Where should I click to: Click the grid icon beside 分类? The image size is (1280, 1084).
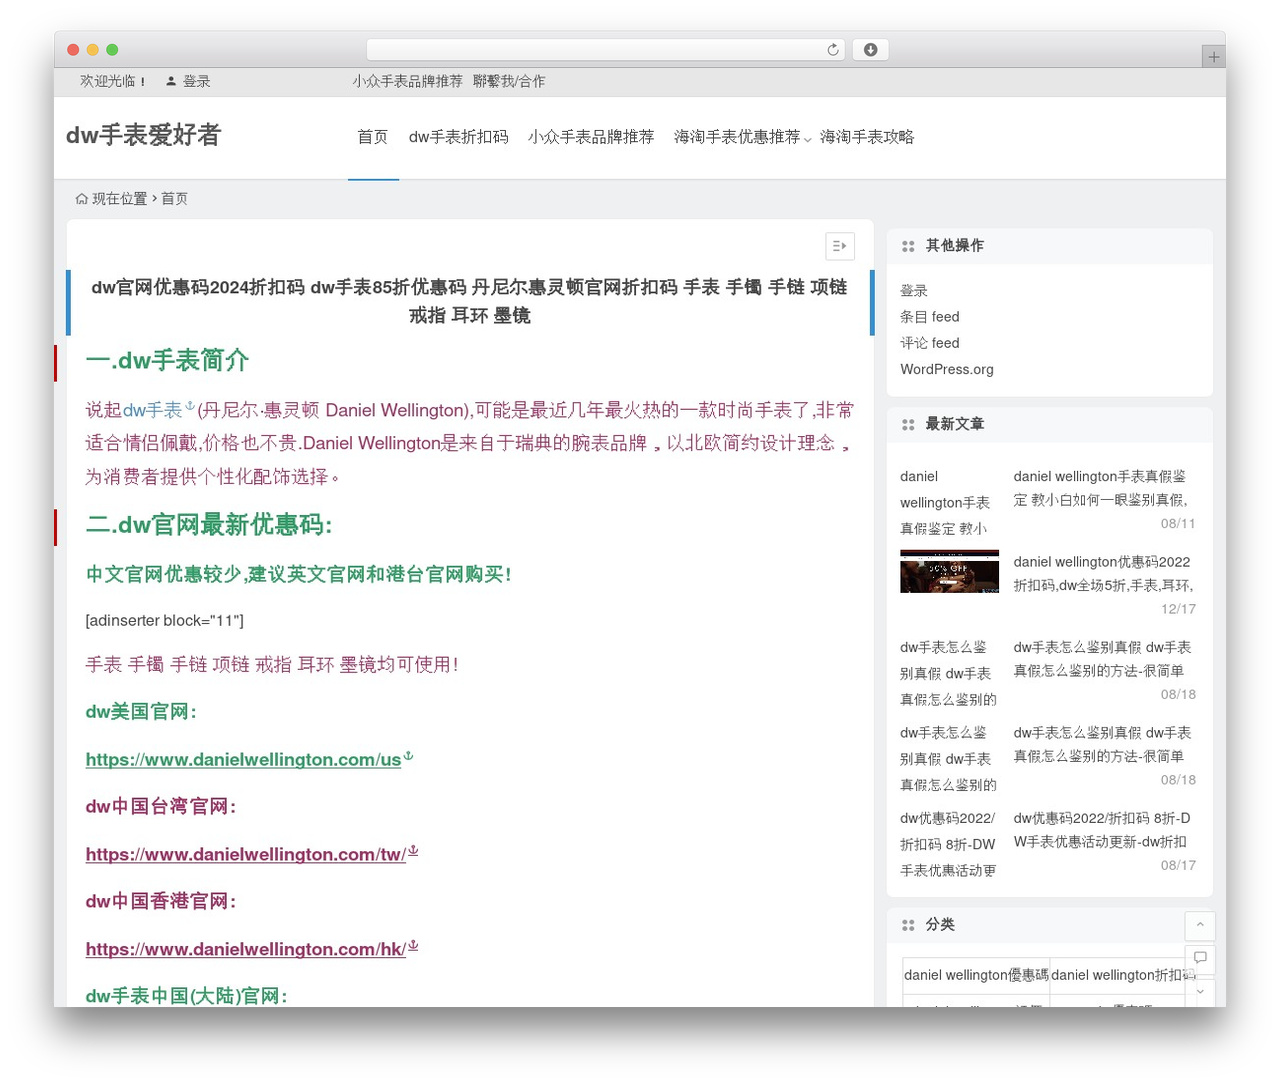[908, 925]
